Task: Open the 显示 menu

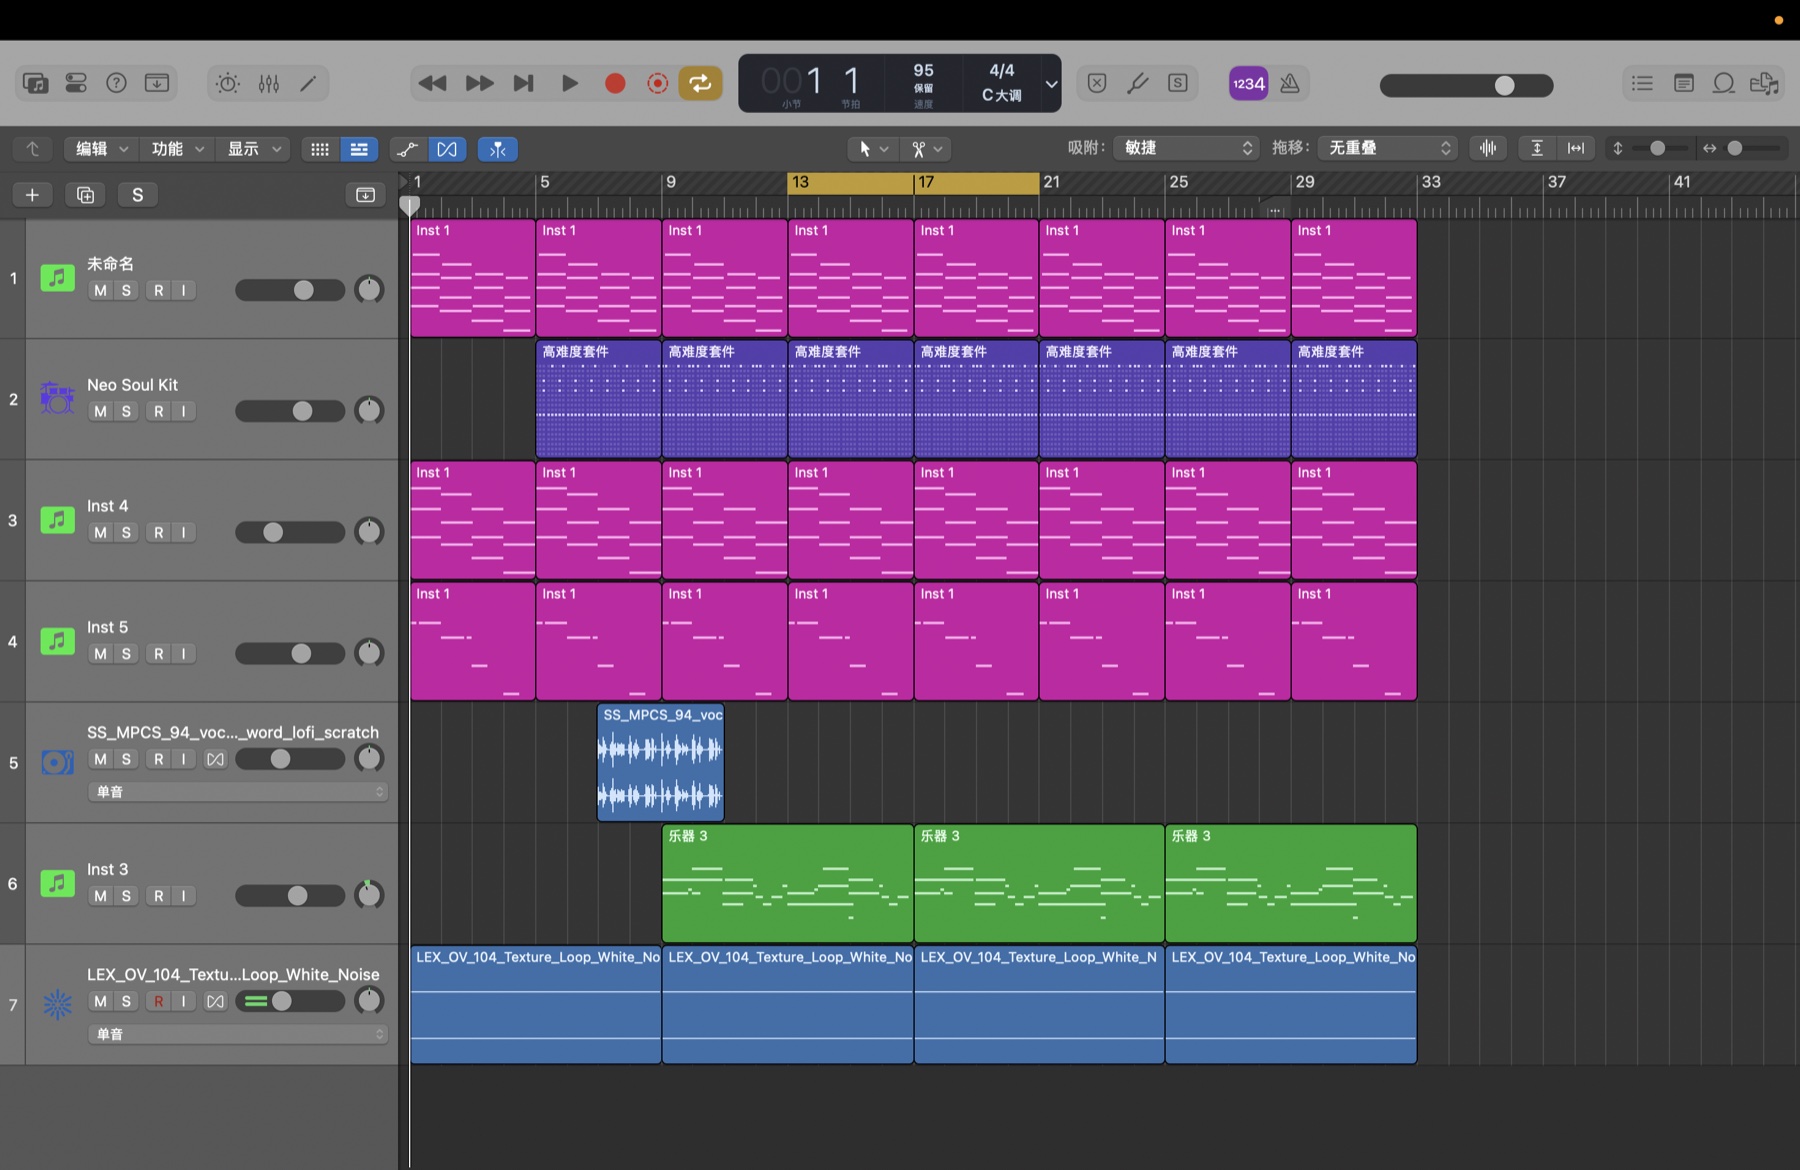Action: pyautogui.click(x=254, y=149)
